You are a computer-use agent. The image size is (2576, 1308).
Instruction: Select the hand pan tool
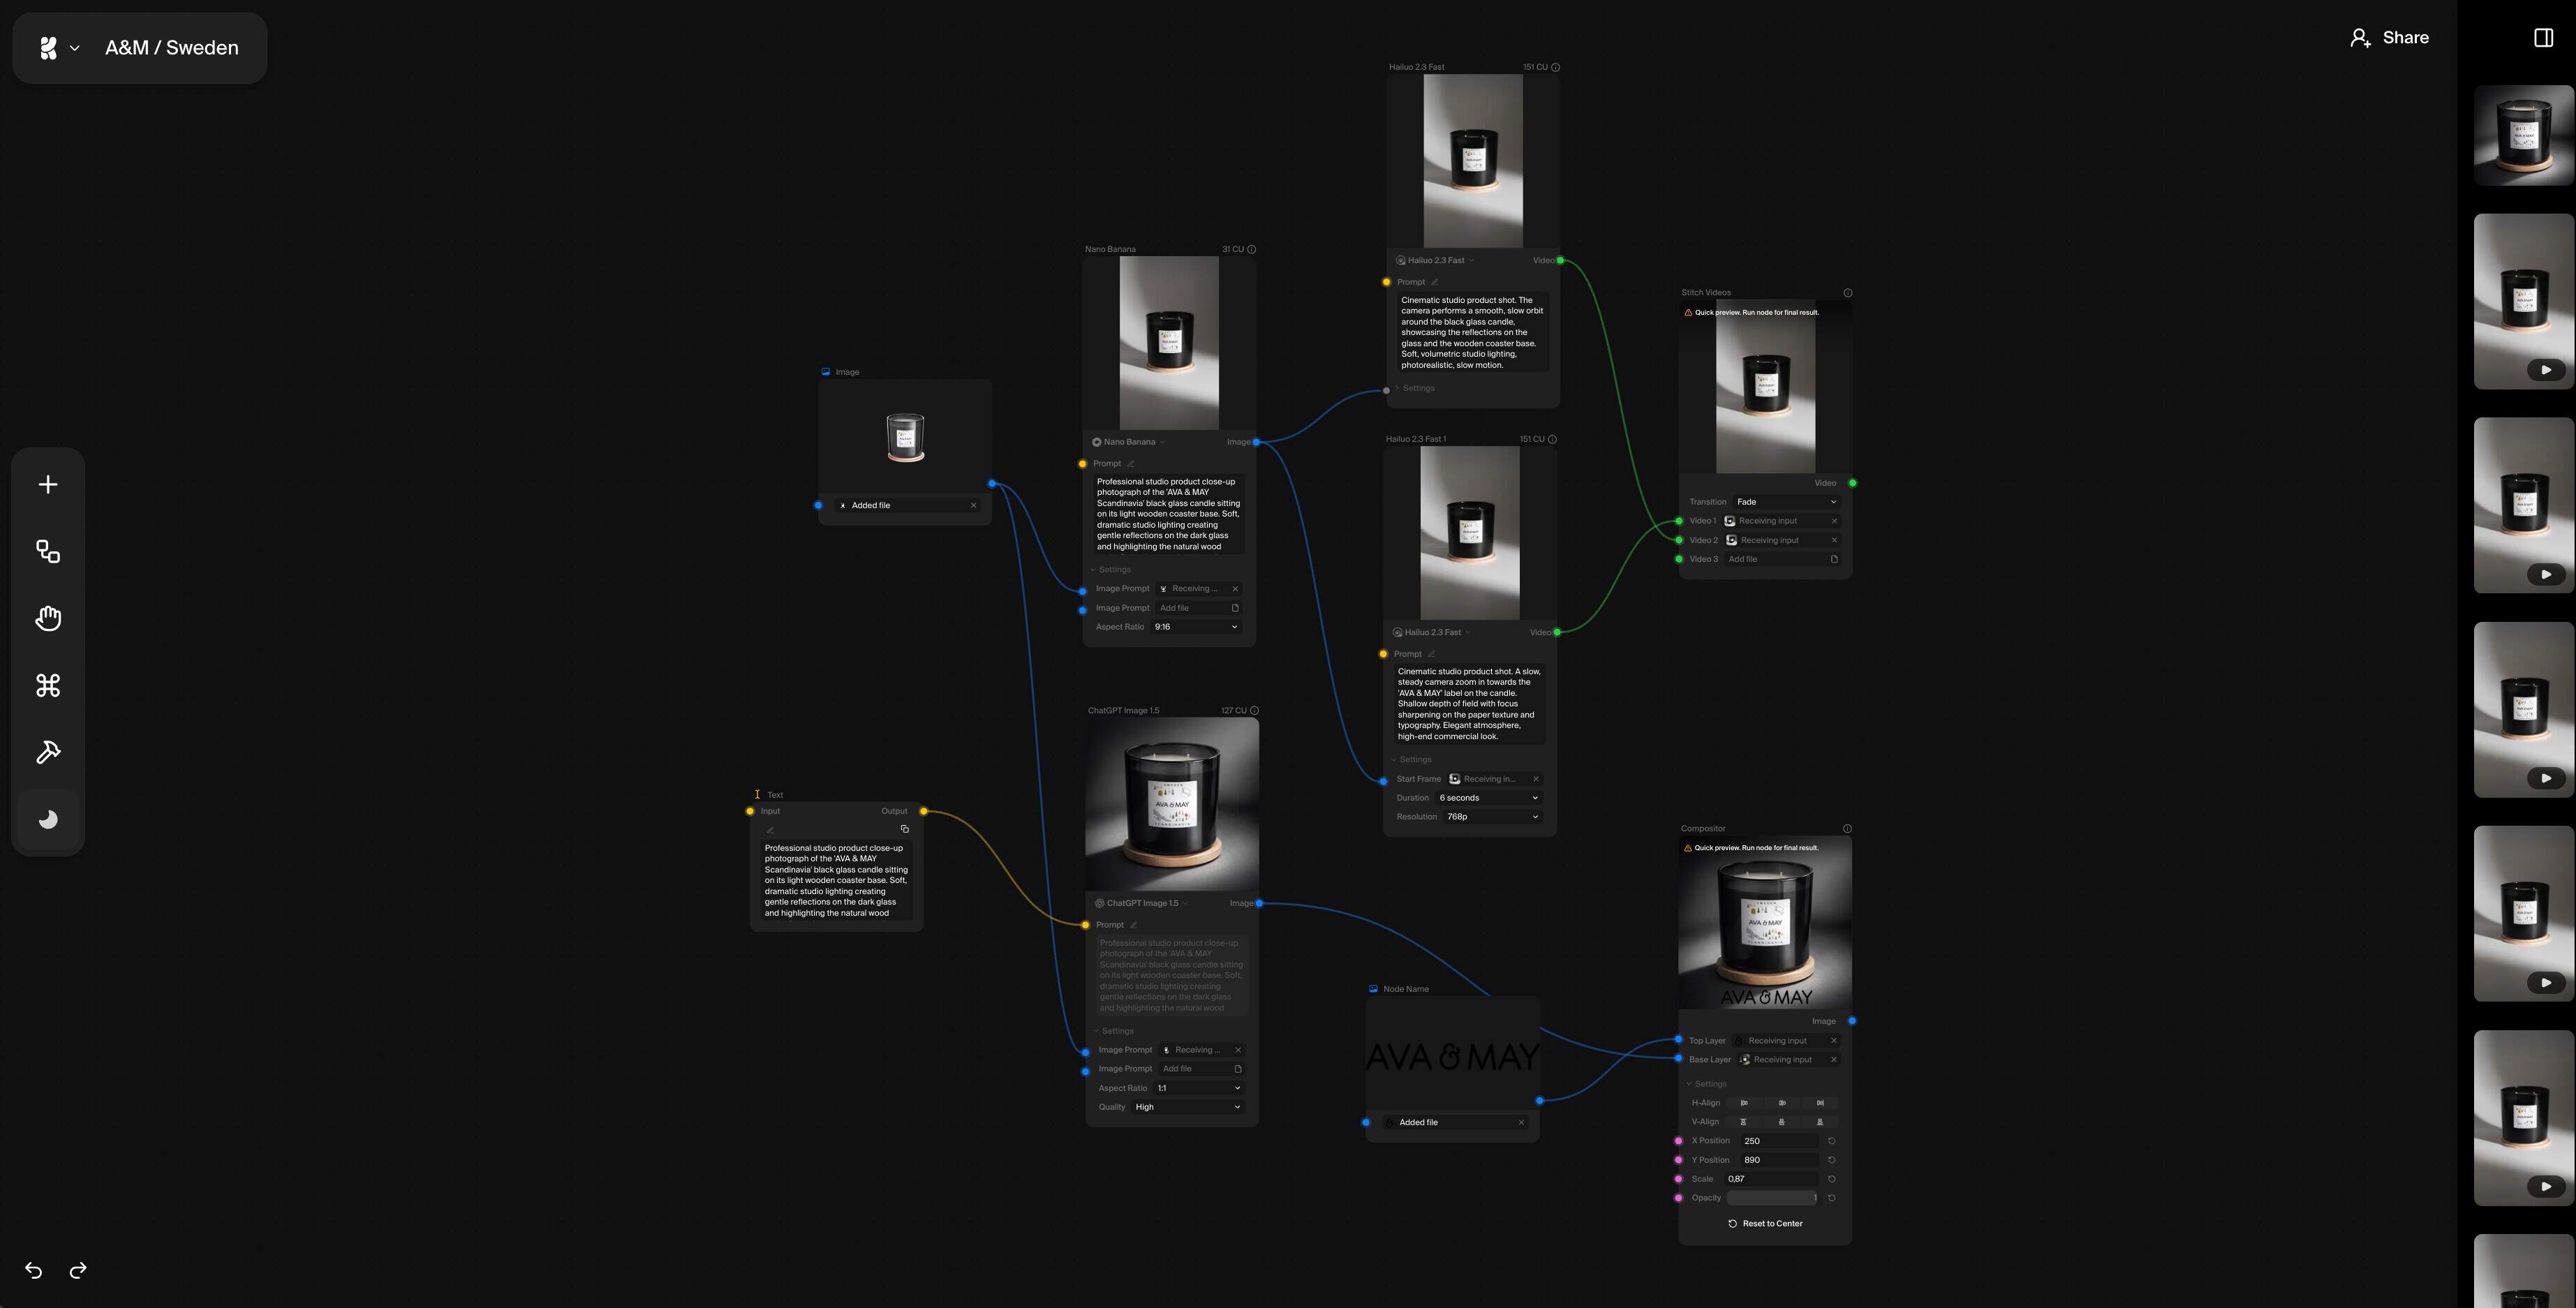click(x=48, y=619)
